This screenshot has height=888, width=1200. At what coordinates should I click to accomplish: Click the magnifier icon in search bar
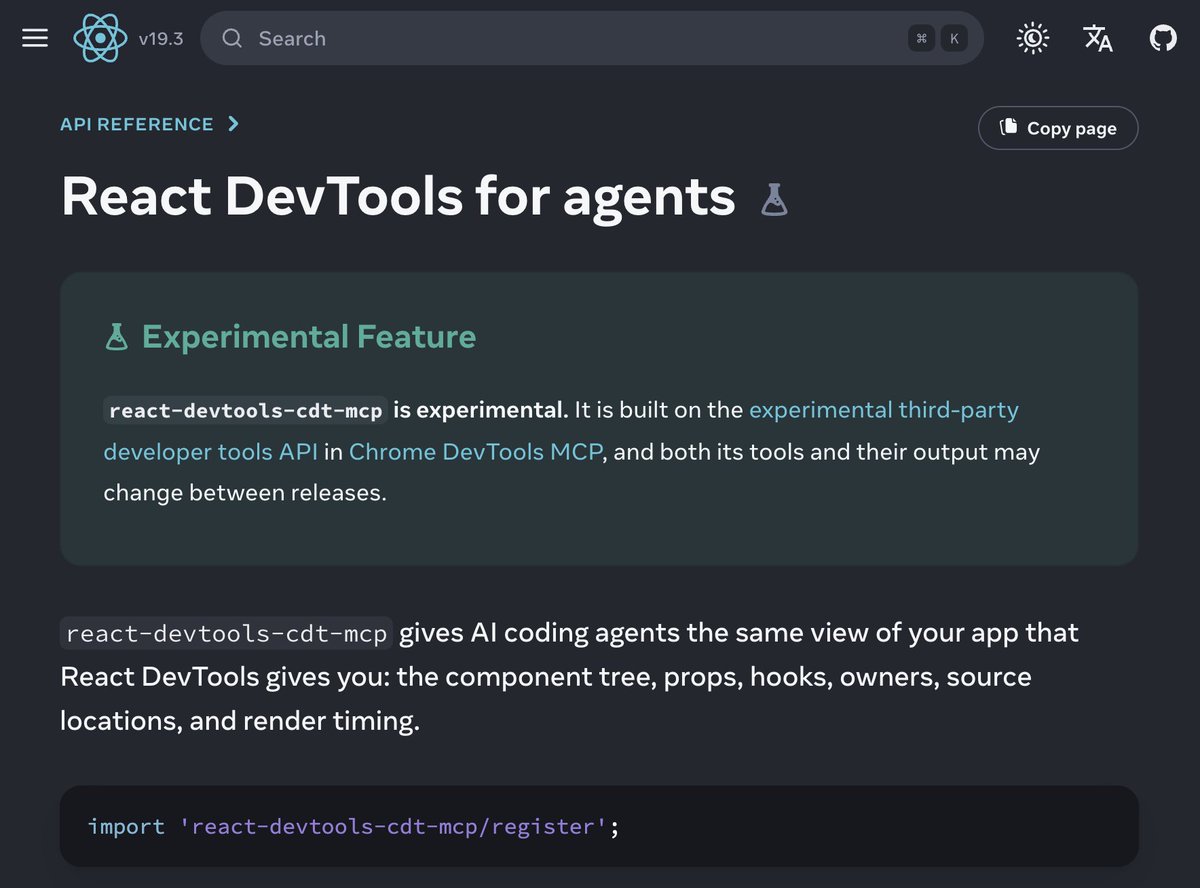[x=232, y=39]
